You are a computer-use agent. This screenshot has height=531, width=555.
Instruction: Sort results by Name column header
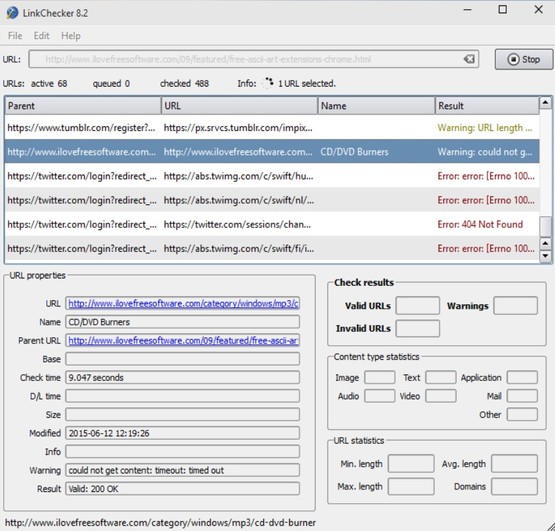376,106
